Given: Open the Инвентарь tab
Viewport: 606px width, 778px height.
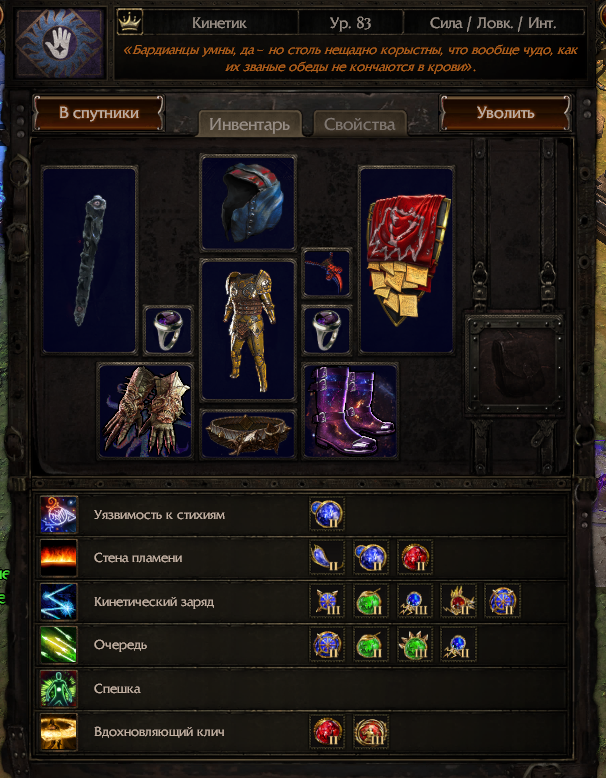Looking at the screenshot, I should (x=250, y=124).
